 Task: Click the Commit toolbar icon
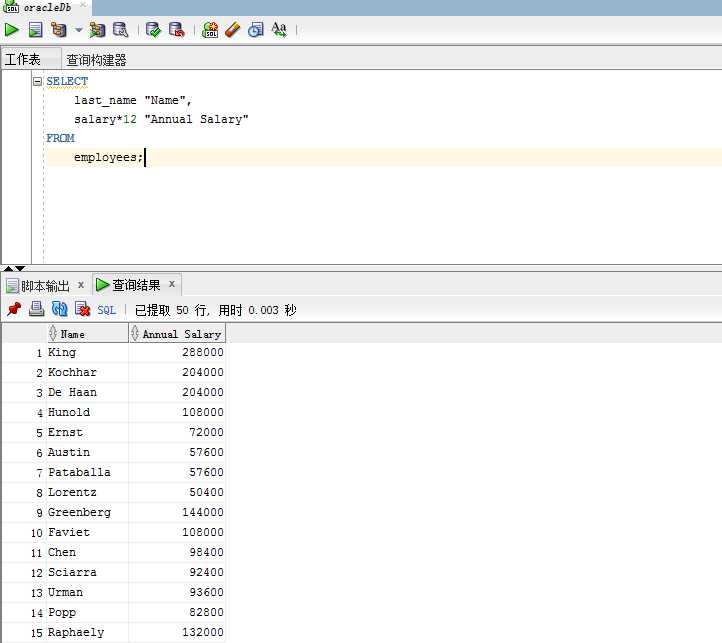(153, 30)
